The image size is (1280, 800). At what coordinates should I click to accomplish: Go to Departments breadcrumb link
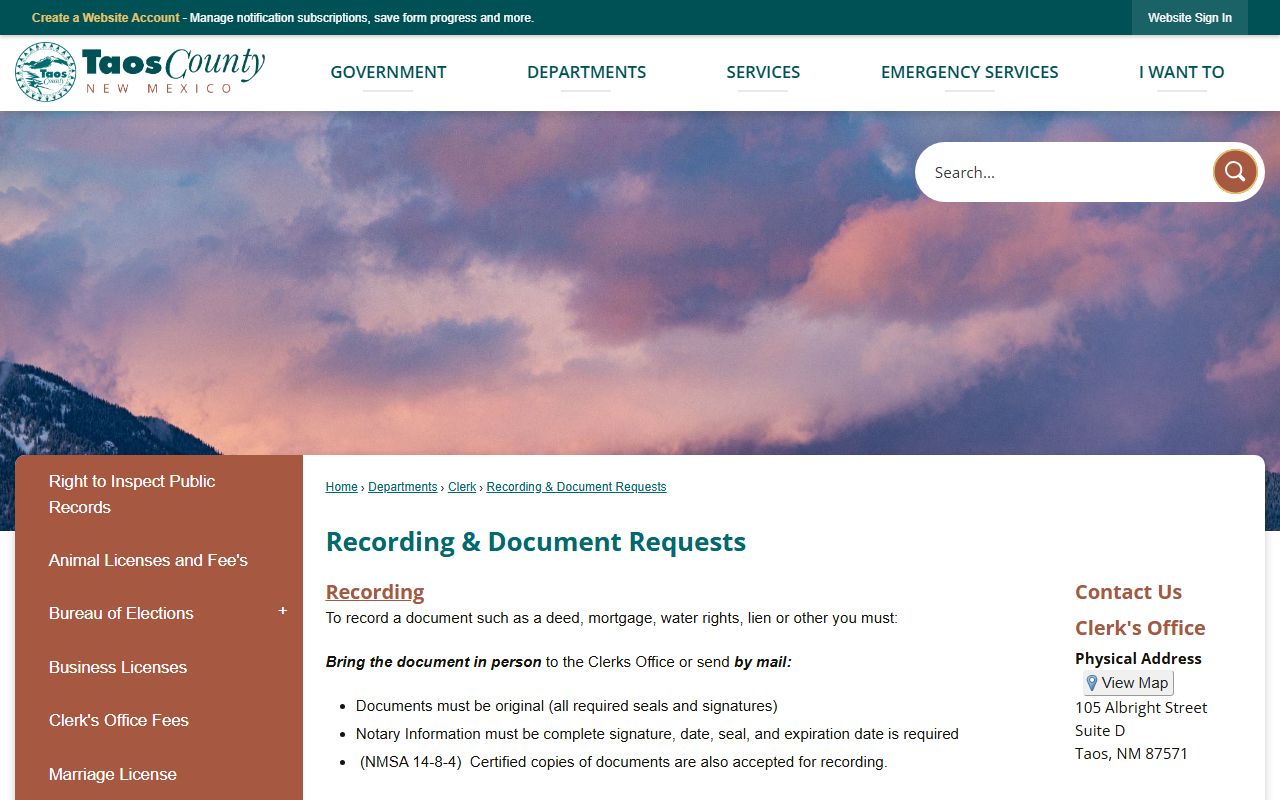point(402,487)
